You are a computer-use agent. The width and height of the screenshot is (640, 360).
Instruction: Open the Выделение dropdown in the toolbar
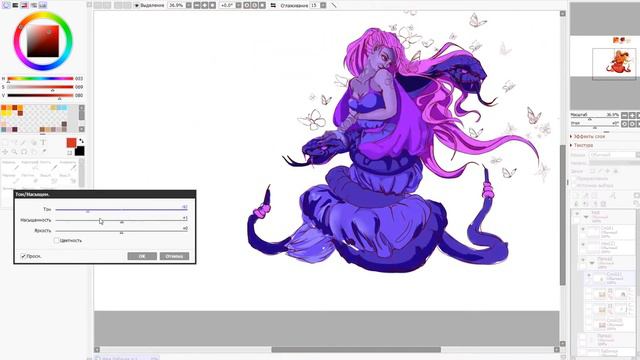[150, 5]
